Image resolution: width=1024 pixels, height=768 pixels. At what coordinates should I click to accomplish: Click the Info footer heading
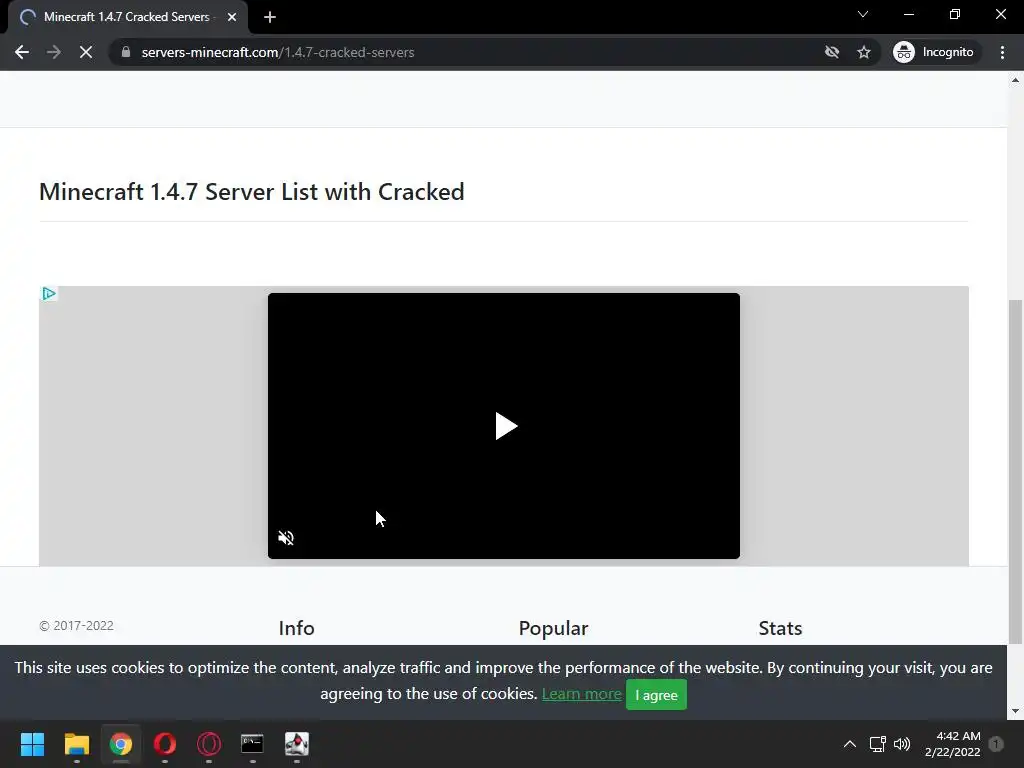(x=296, y=628)
